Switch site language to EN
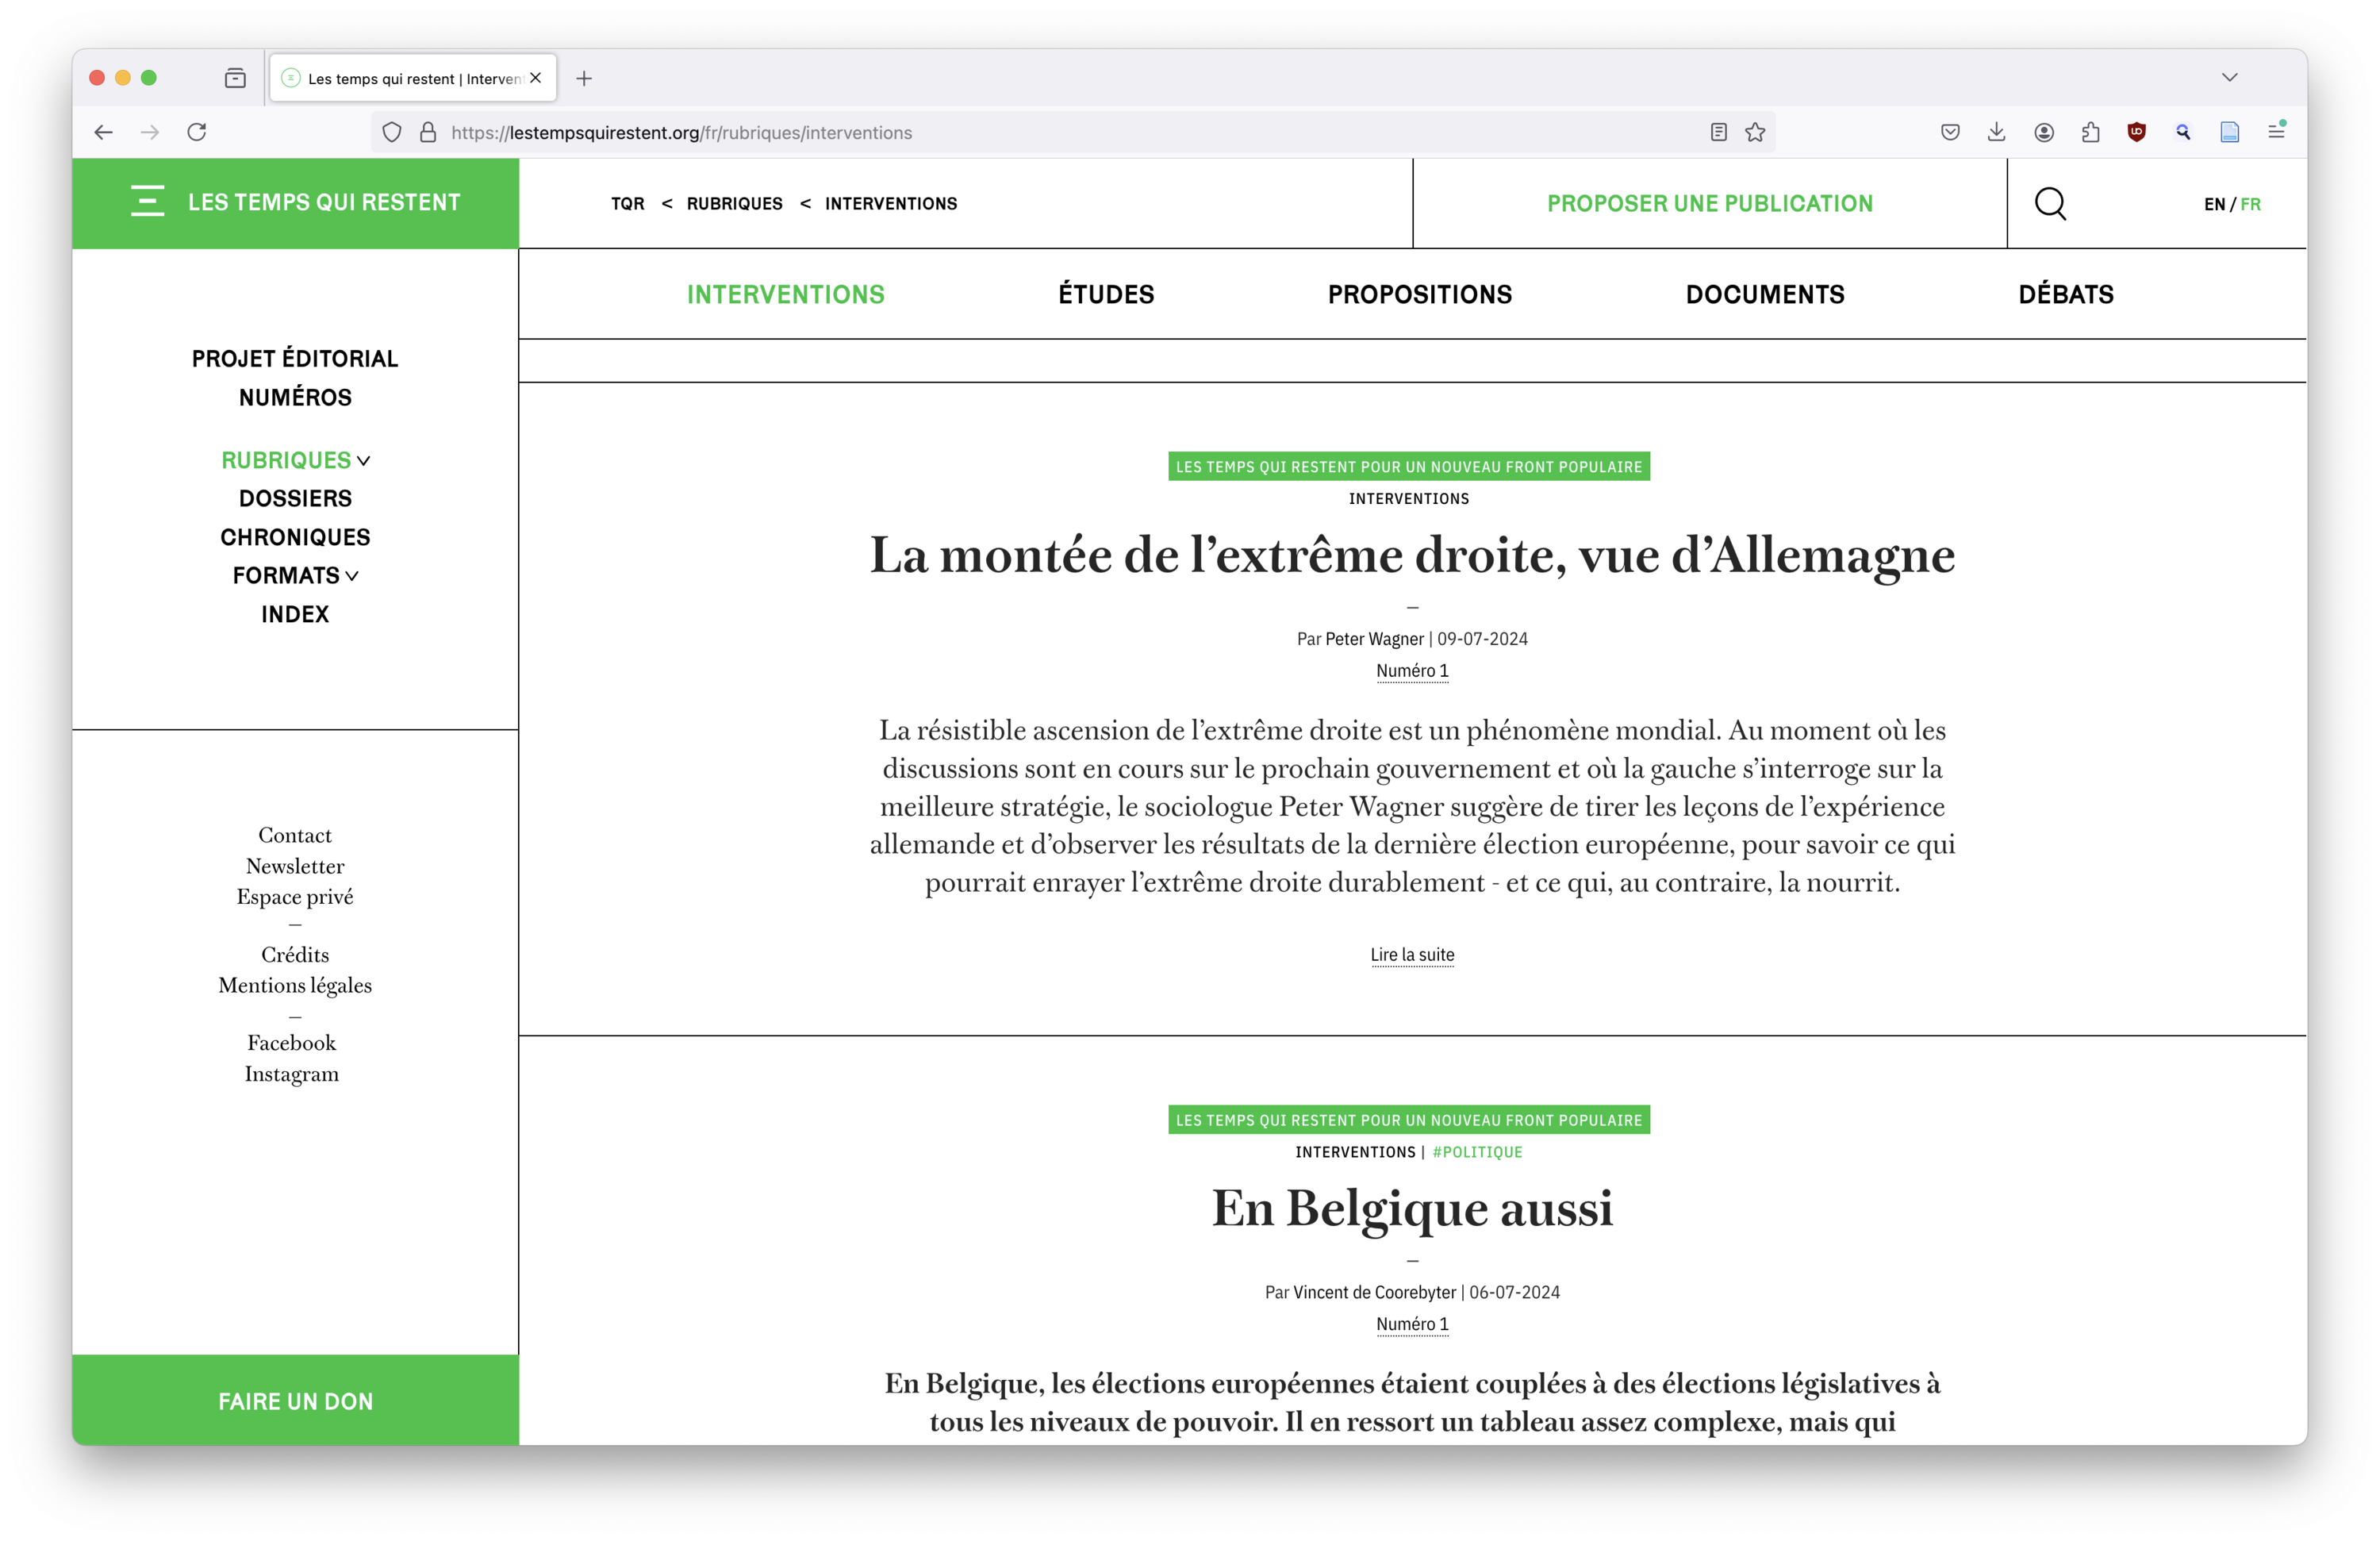Viewport: 2380px width, 1541px height. tap(2214, 204)
